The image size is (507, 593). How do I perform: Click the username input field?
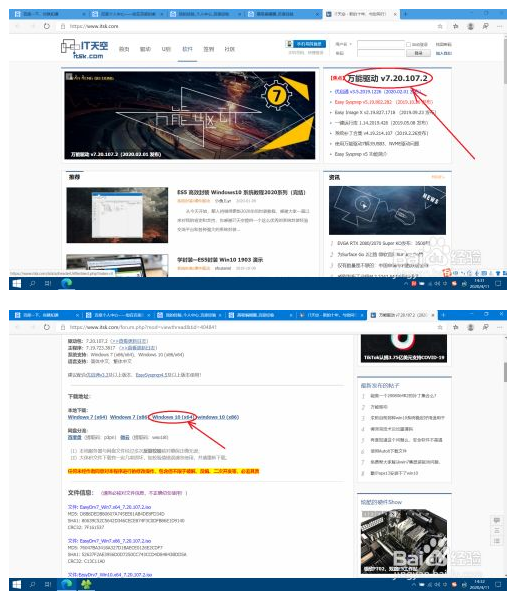coord(381,45)
